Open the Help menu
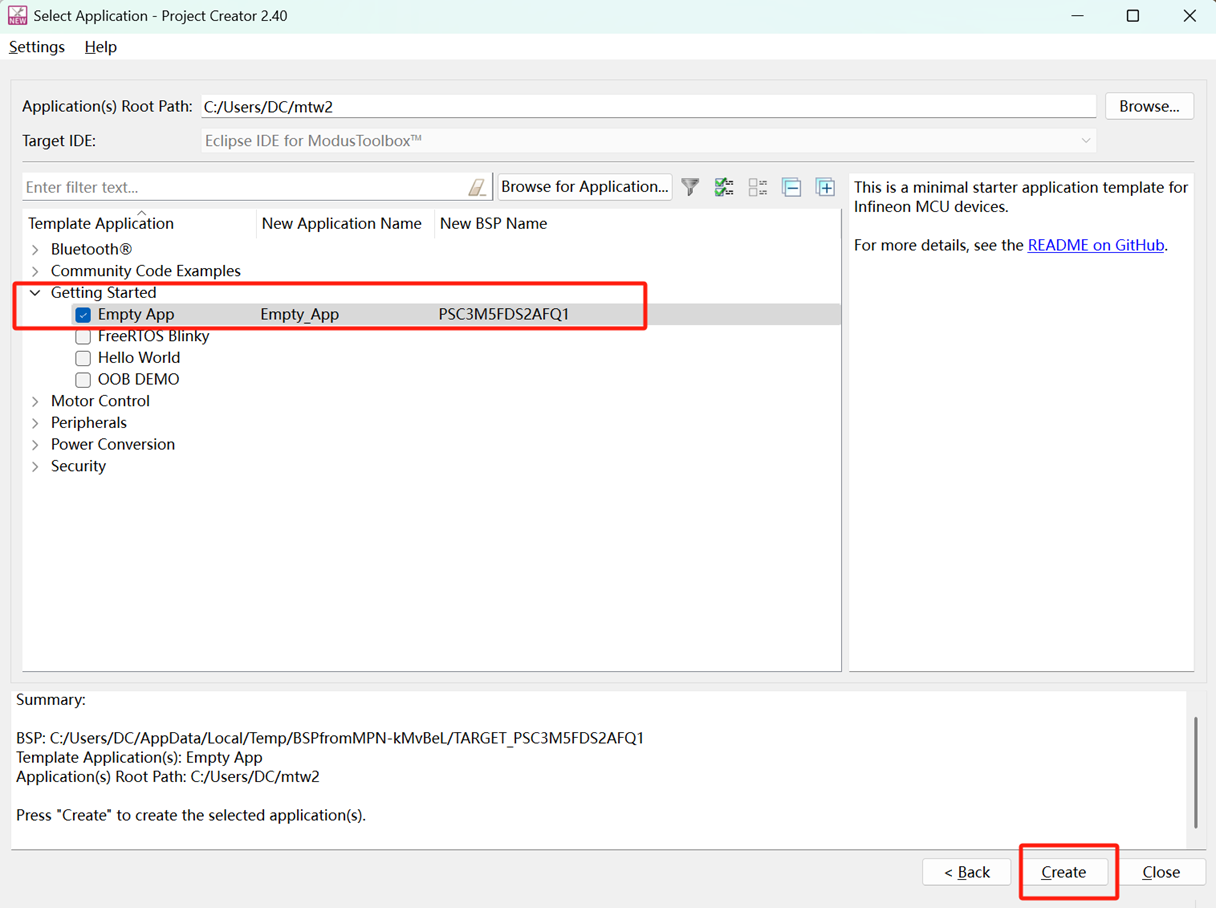This screenshot has width=1216, height=908. [100, 47]
